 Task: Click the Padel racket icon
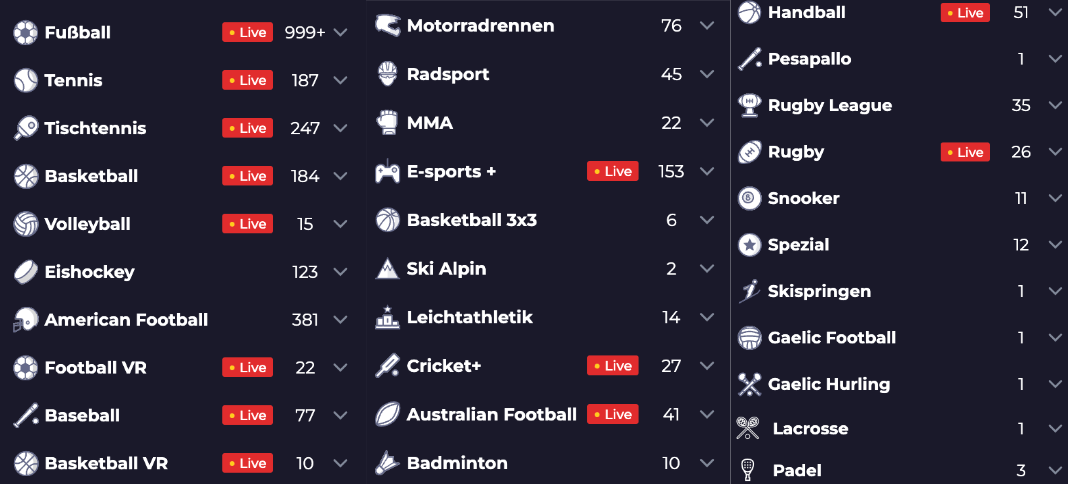[747, 469]
